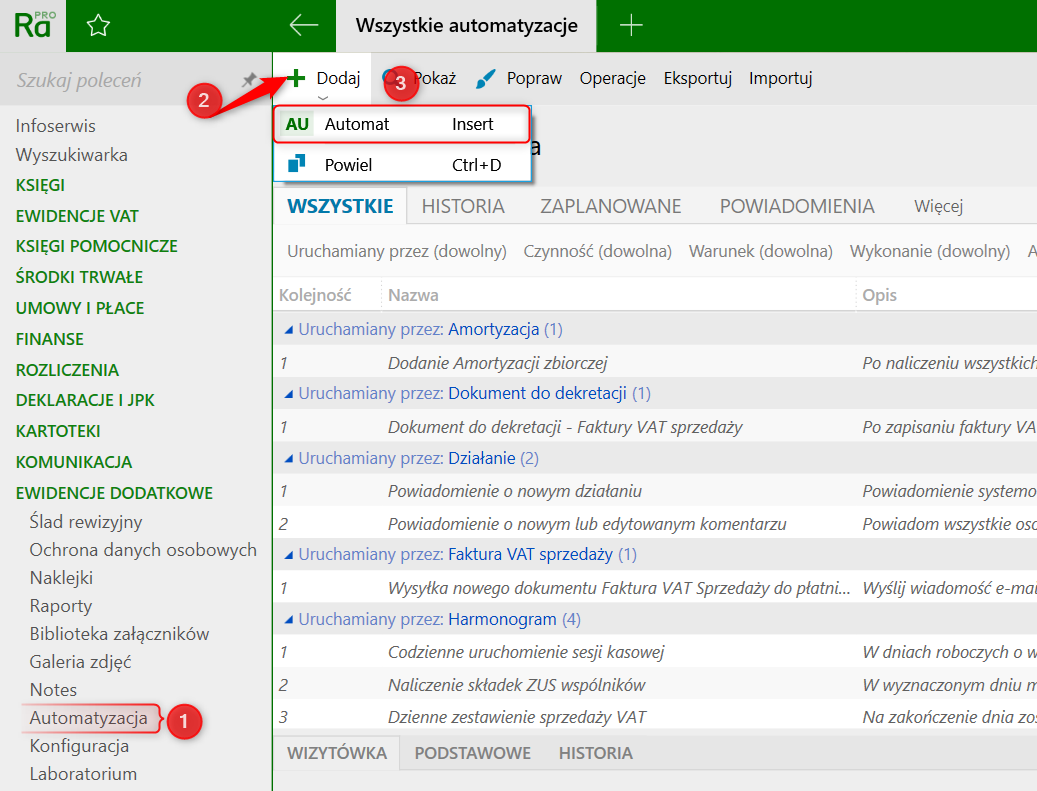Open the Więcej tab menu
1037x791 pixels.
938,206
